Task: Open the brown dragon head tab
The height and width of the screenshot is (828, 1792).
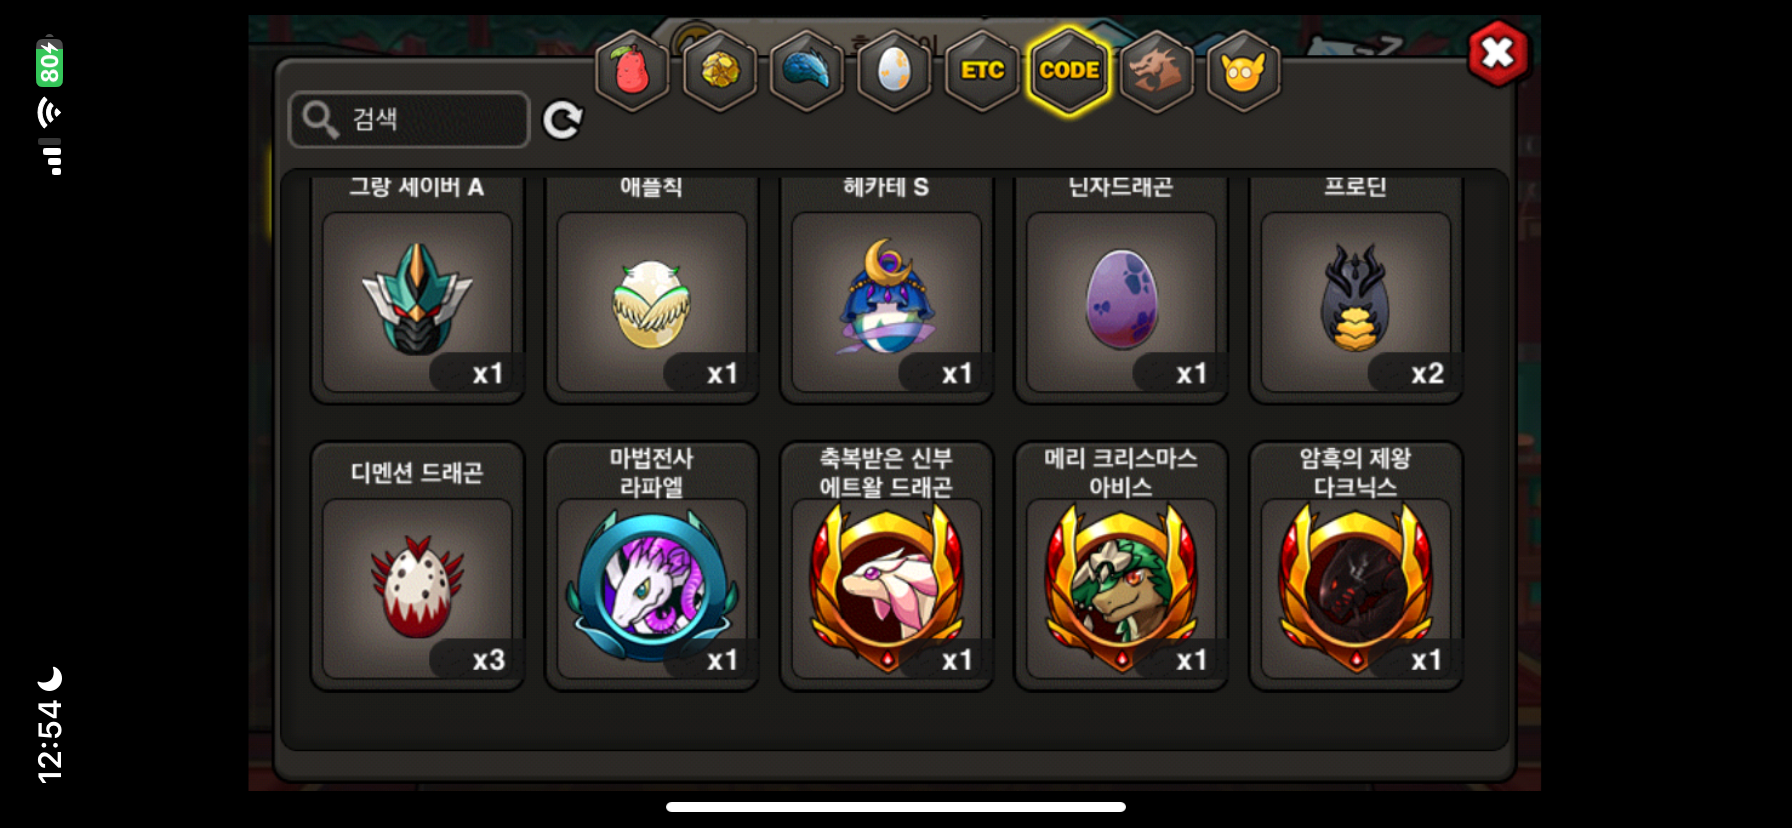Action: coord(1156,71)
